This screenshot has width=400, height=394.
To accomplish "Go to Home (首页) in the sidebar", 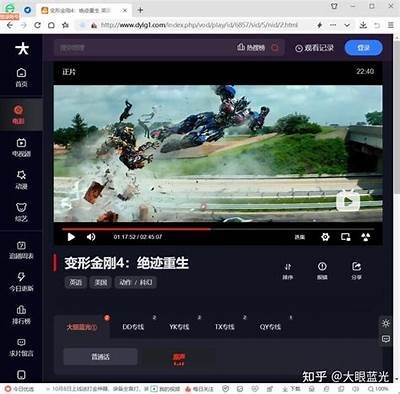I will 21,77.
